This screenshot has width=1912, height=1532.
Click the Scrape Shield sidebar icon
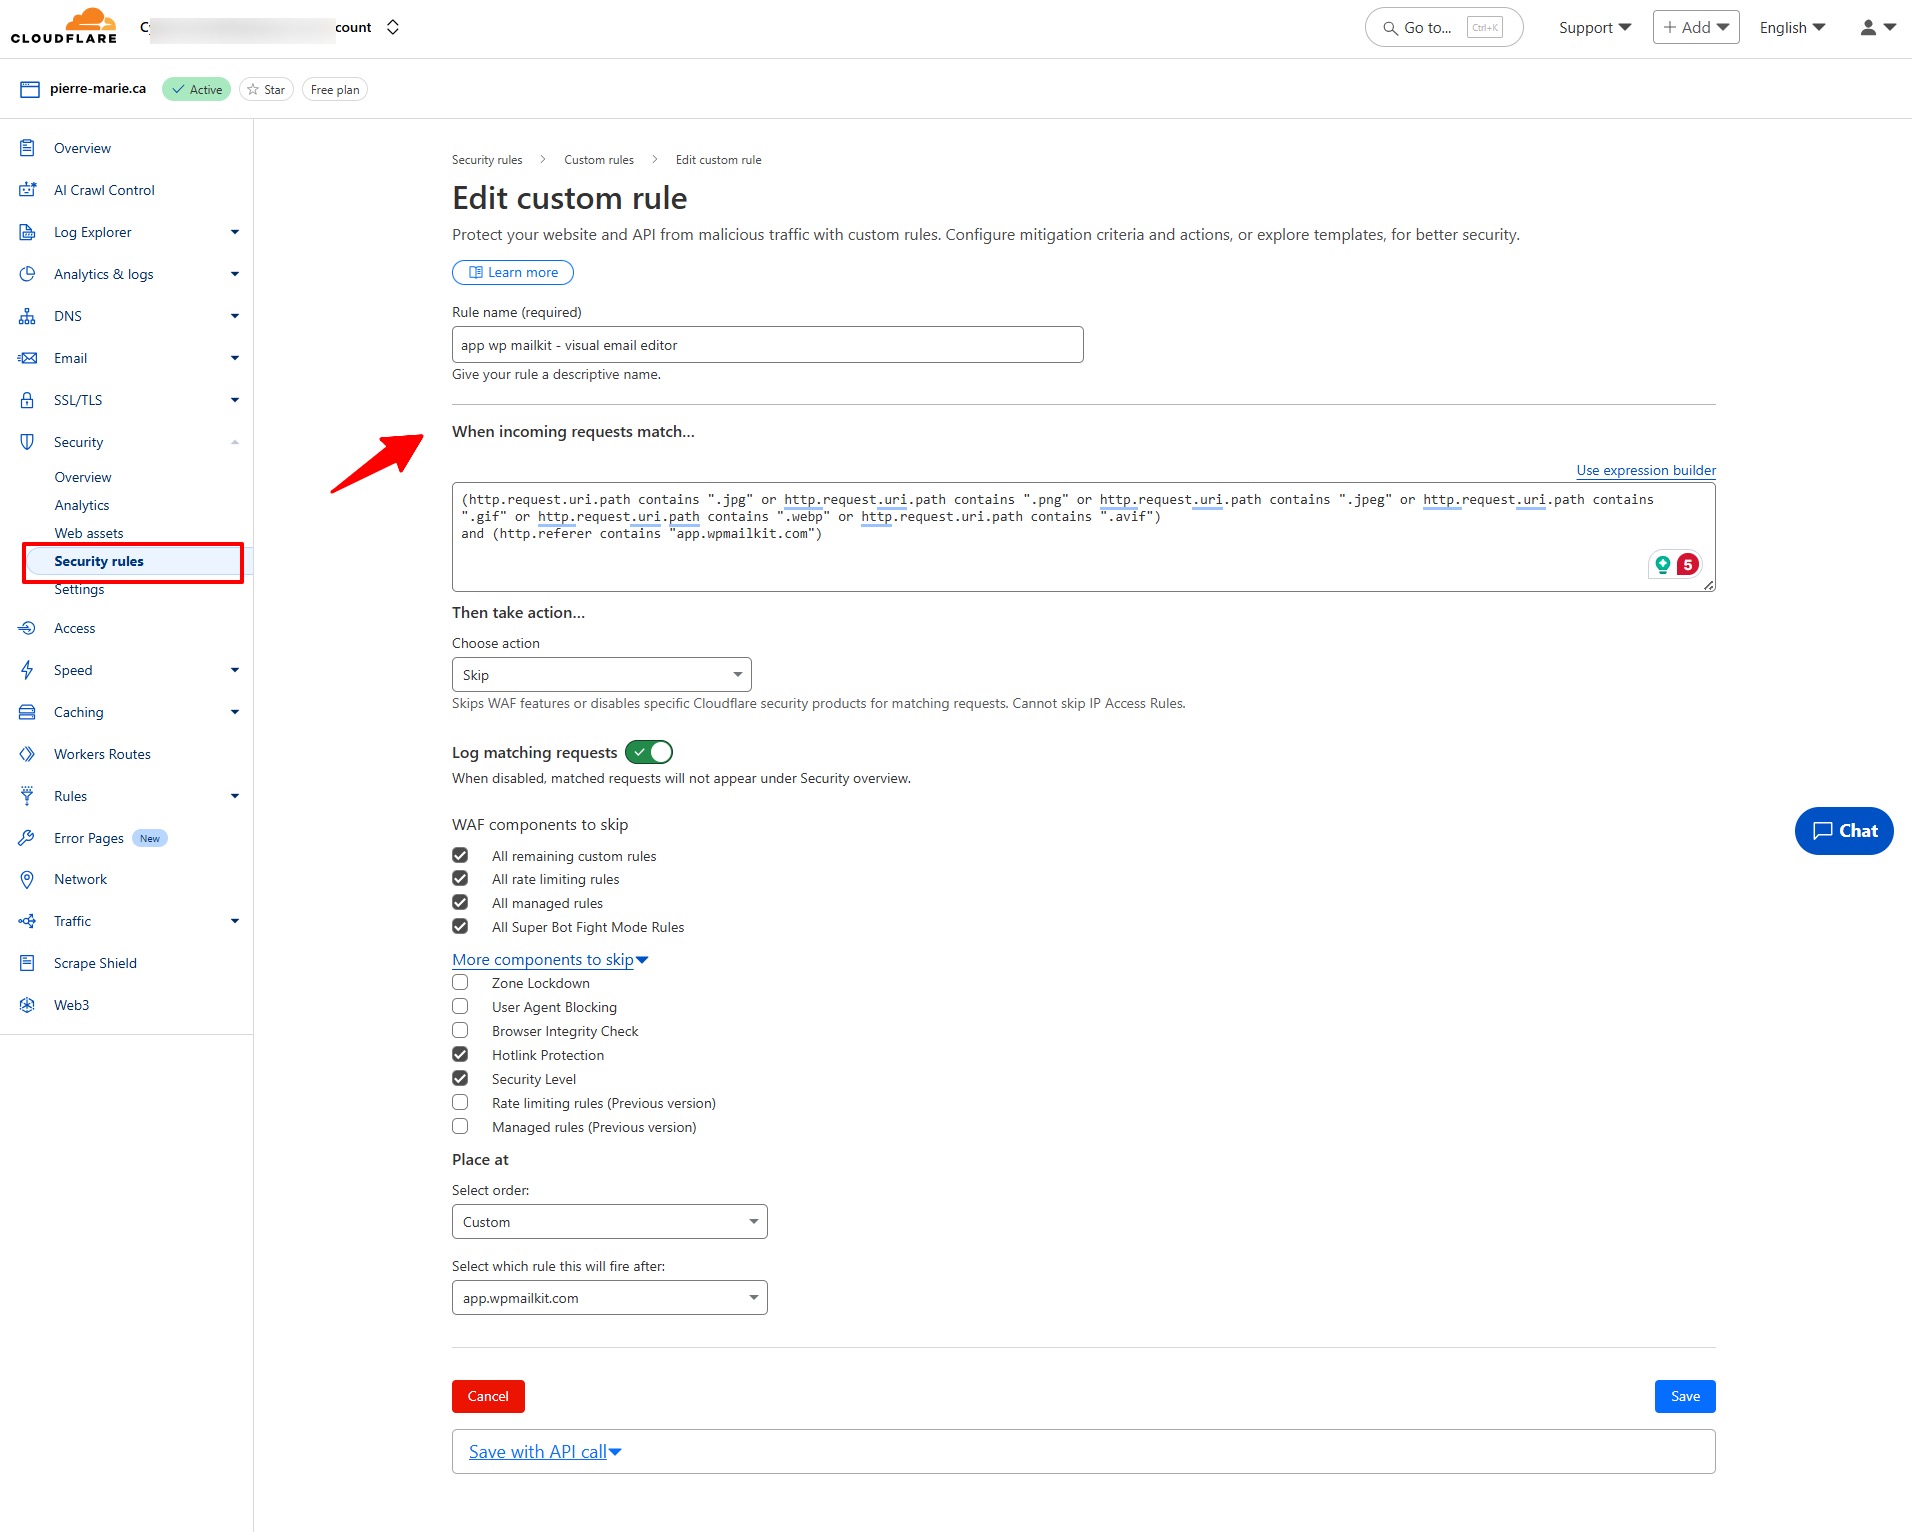pyautogui.click(x=28, y=963)
